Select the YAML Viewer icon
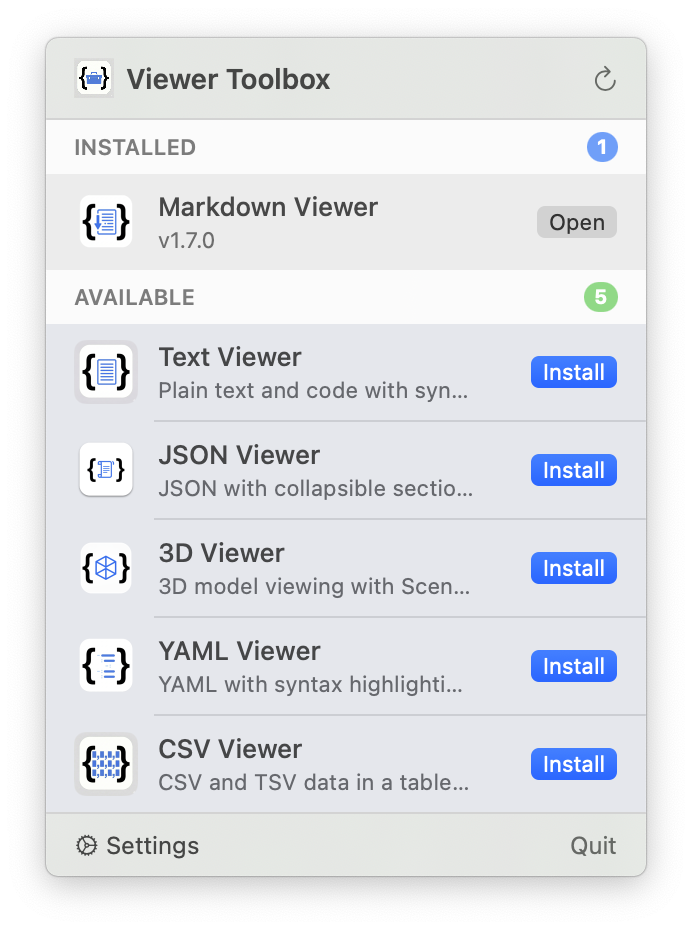 pos(105,665)
